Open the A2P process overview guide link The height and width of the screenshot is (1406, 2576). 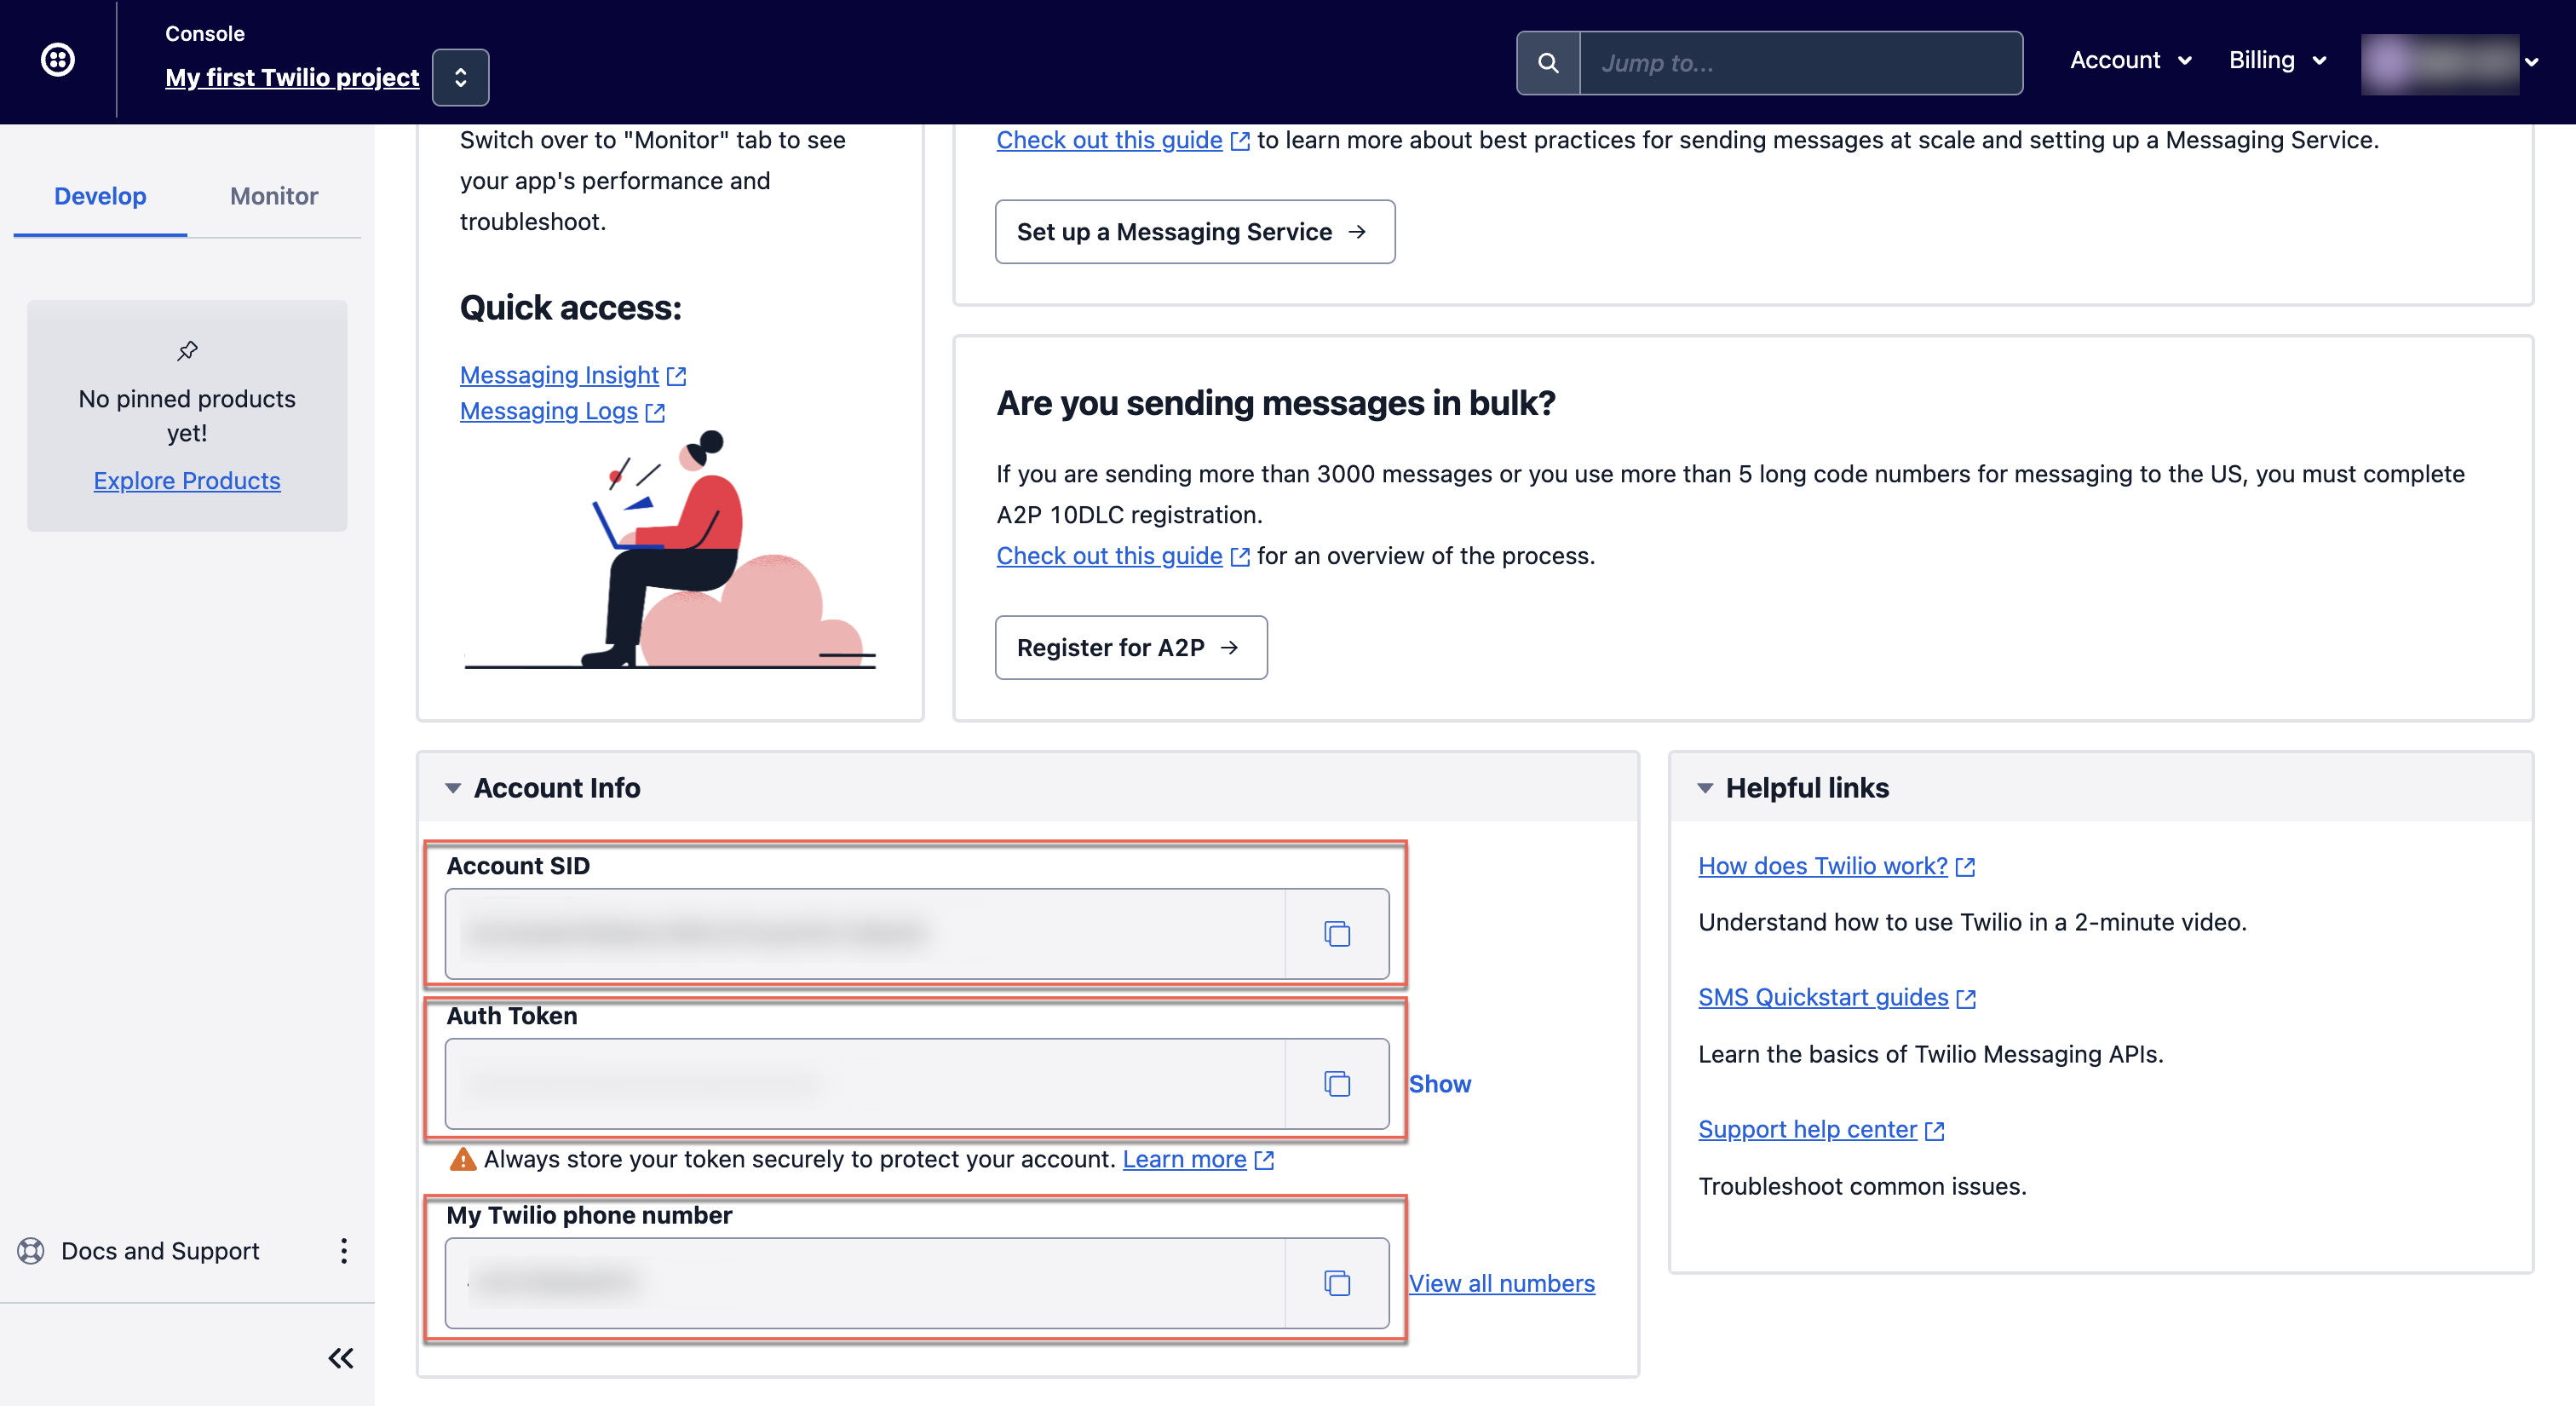coord(1109,556)
